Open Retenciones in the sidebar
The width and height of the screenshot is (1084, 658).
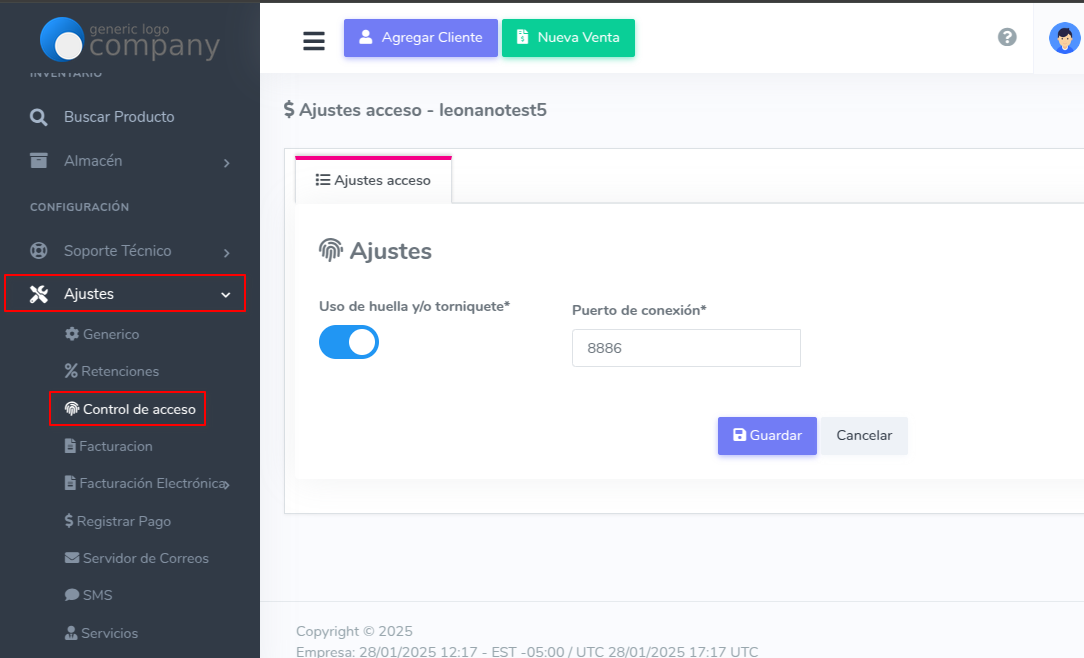pos(119,371)
